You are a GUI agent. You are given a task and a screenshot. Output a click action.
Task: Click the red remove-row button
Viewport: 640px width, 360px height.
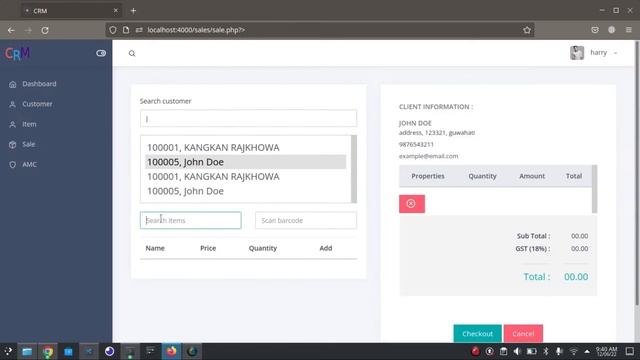412,204
